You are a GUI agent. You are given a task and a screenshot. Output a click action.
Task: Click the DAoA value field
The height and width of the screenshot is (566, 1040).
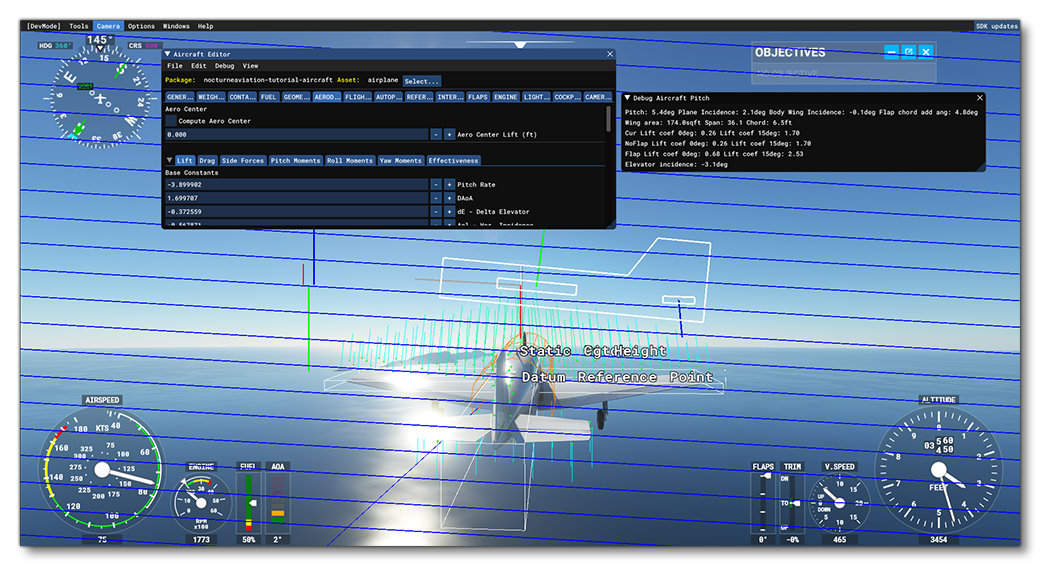(x=296, y=198)
